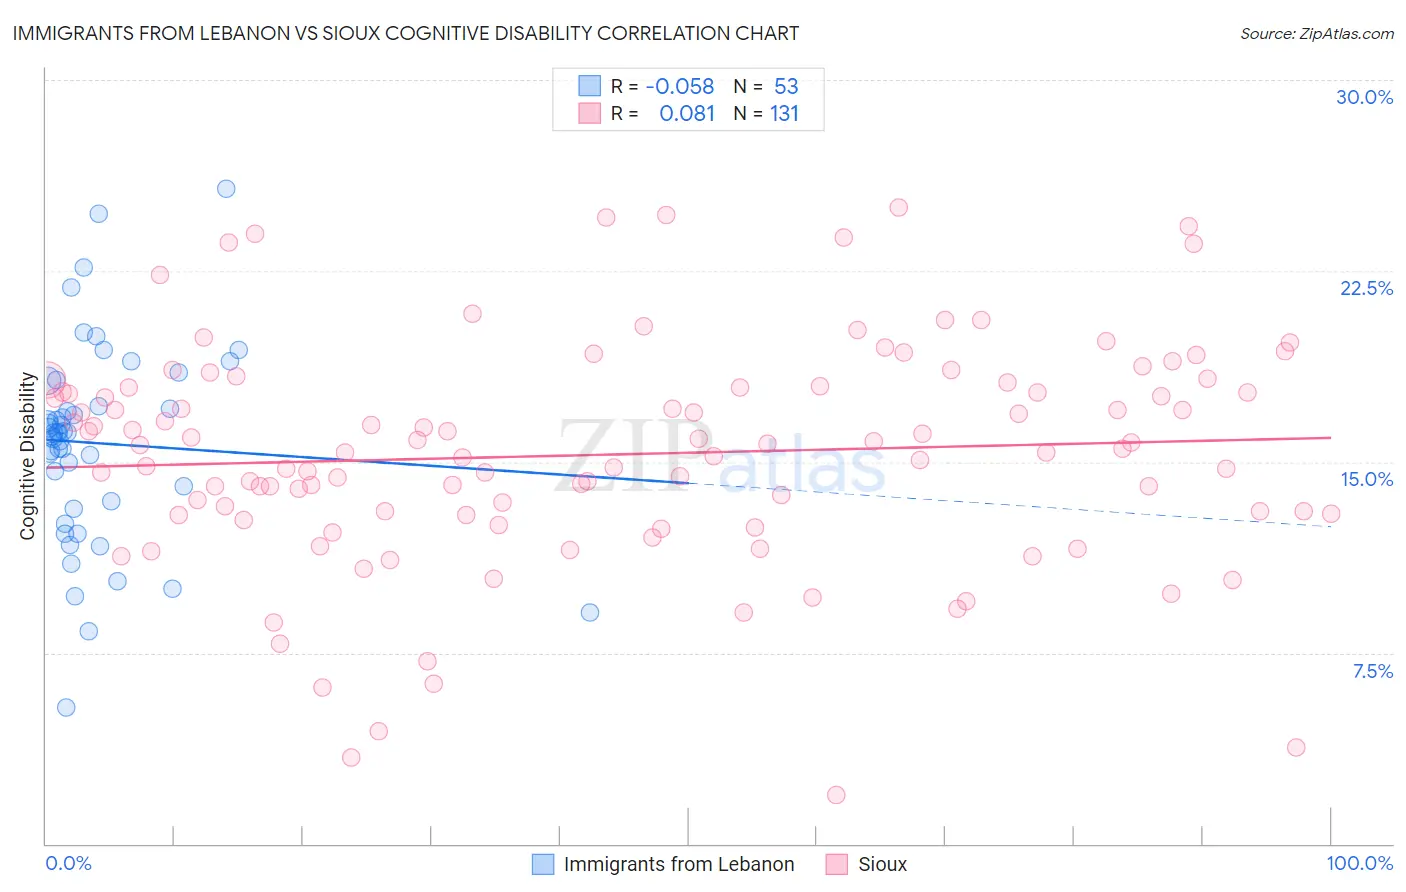The height and width of the screenshot is (892, 1406).
Task: Click the N = 53 value
Action: (766, 86)
